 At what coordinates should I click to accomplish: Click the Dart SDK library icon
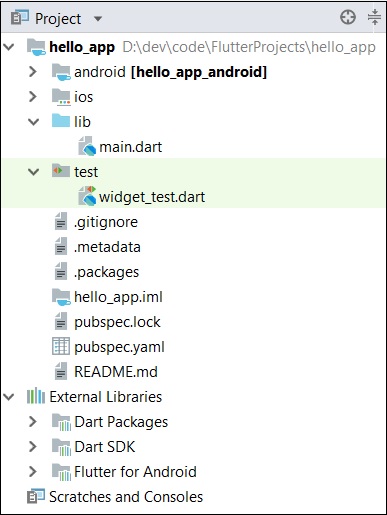62,447
